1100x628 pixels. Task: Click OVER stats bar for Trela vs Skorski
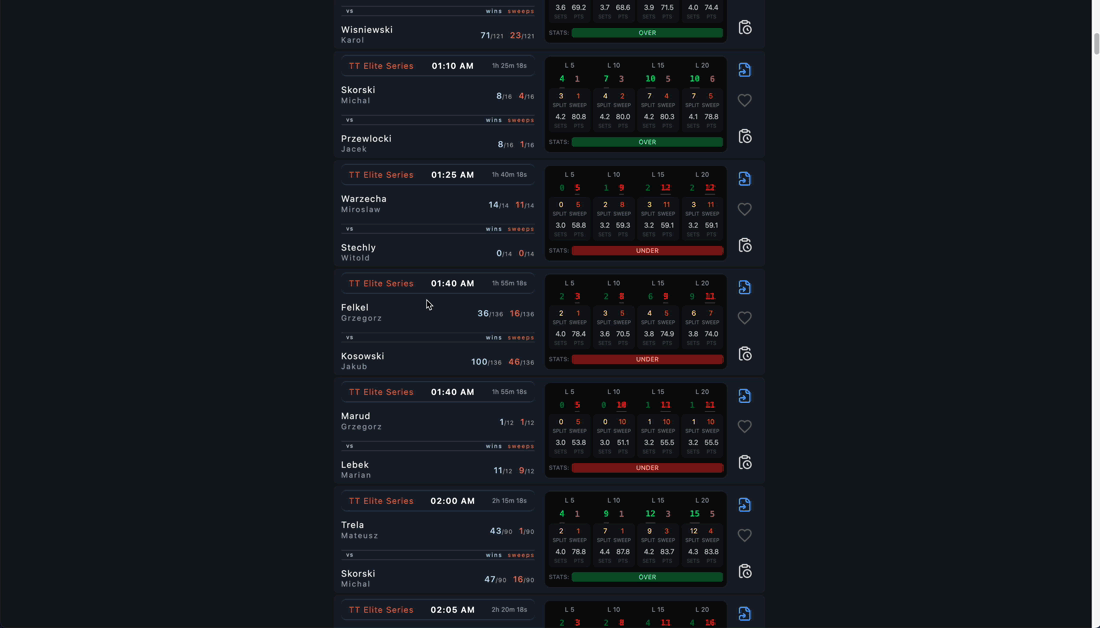click(647, 577)
